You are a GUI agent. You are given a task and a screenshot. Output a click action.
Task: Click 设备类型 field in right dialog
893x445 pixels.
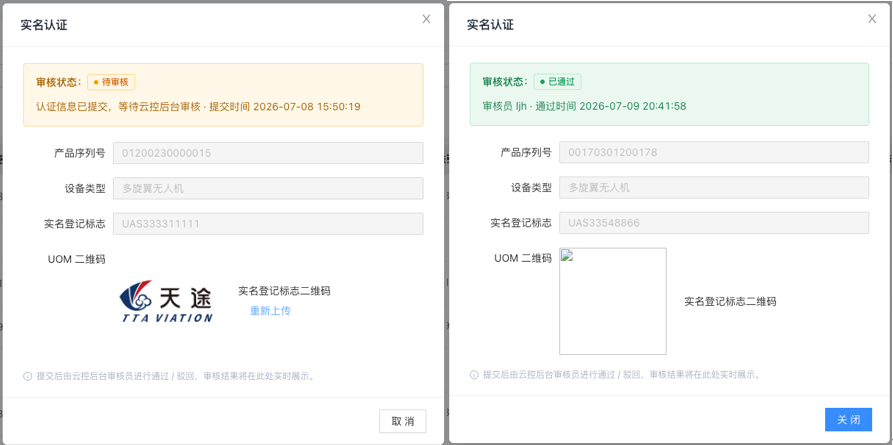click(714, 187)
